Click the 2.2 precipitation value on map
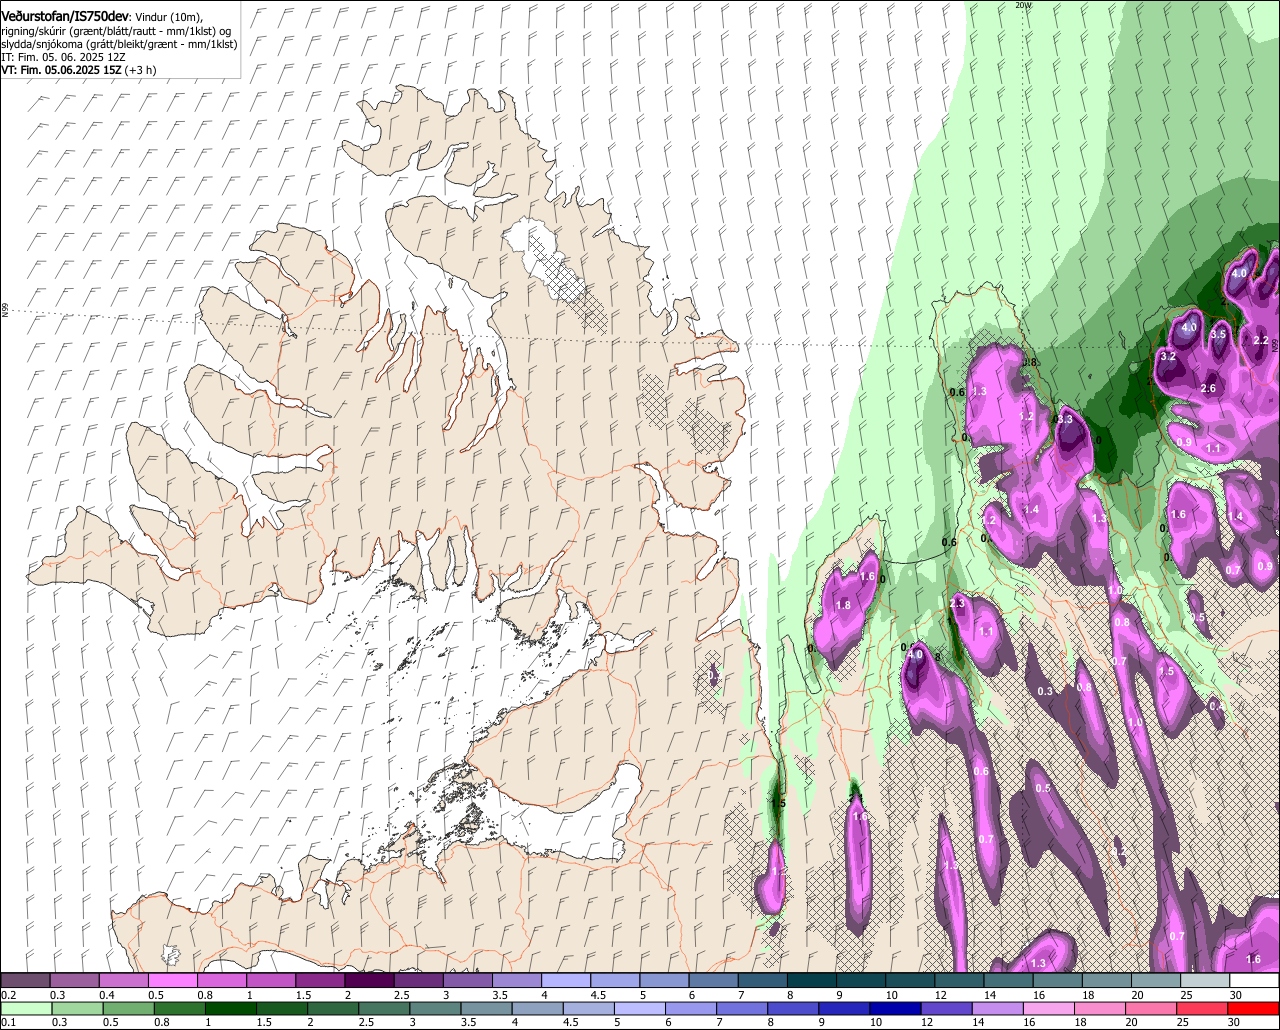The image size is (1280, 1030). [x=1260, y=340]
